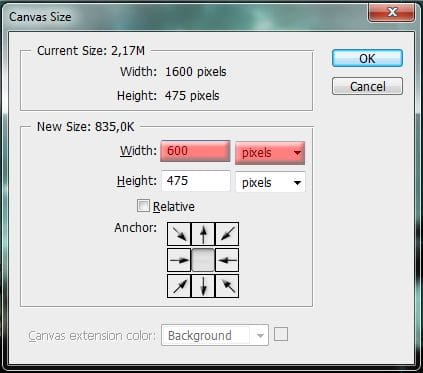Click the 'New Size: 835,0K' label
This screenshot has height=373, width=423.
86,127
